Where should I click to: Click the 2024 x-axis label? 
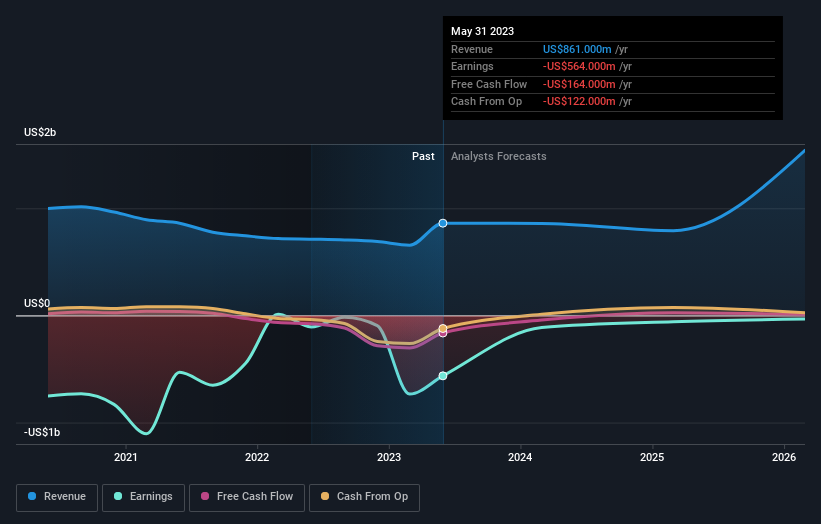[x=520, y=458]
